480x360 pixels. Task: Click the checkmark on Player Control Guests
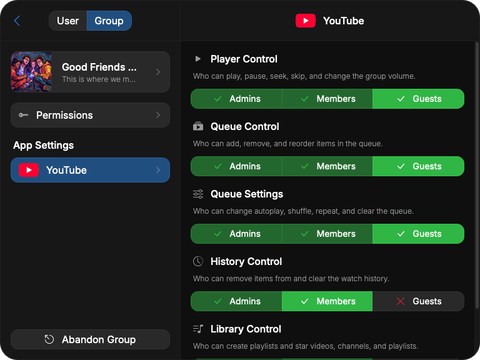[x=401, y=99]
